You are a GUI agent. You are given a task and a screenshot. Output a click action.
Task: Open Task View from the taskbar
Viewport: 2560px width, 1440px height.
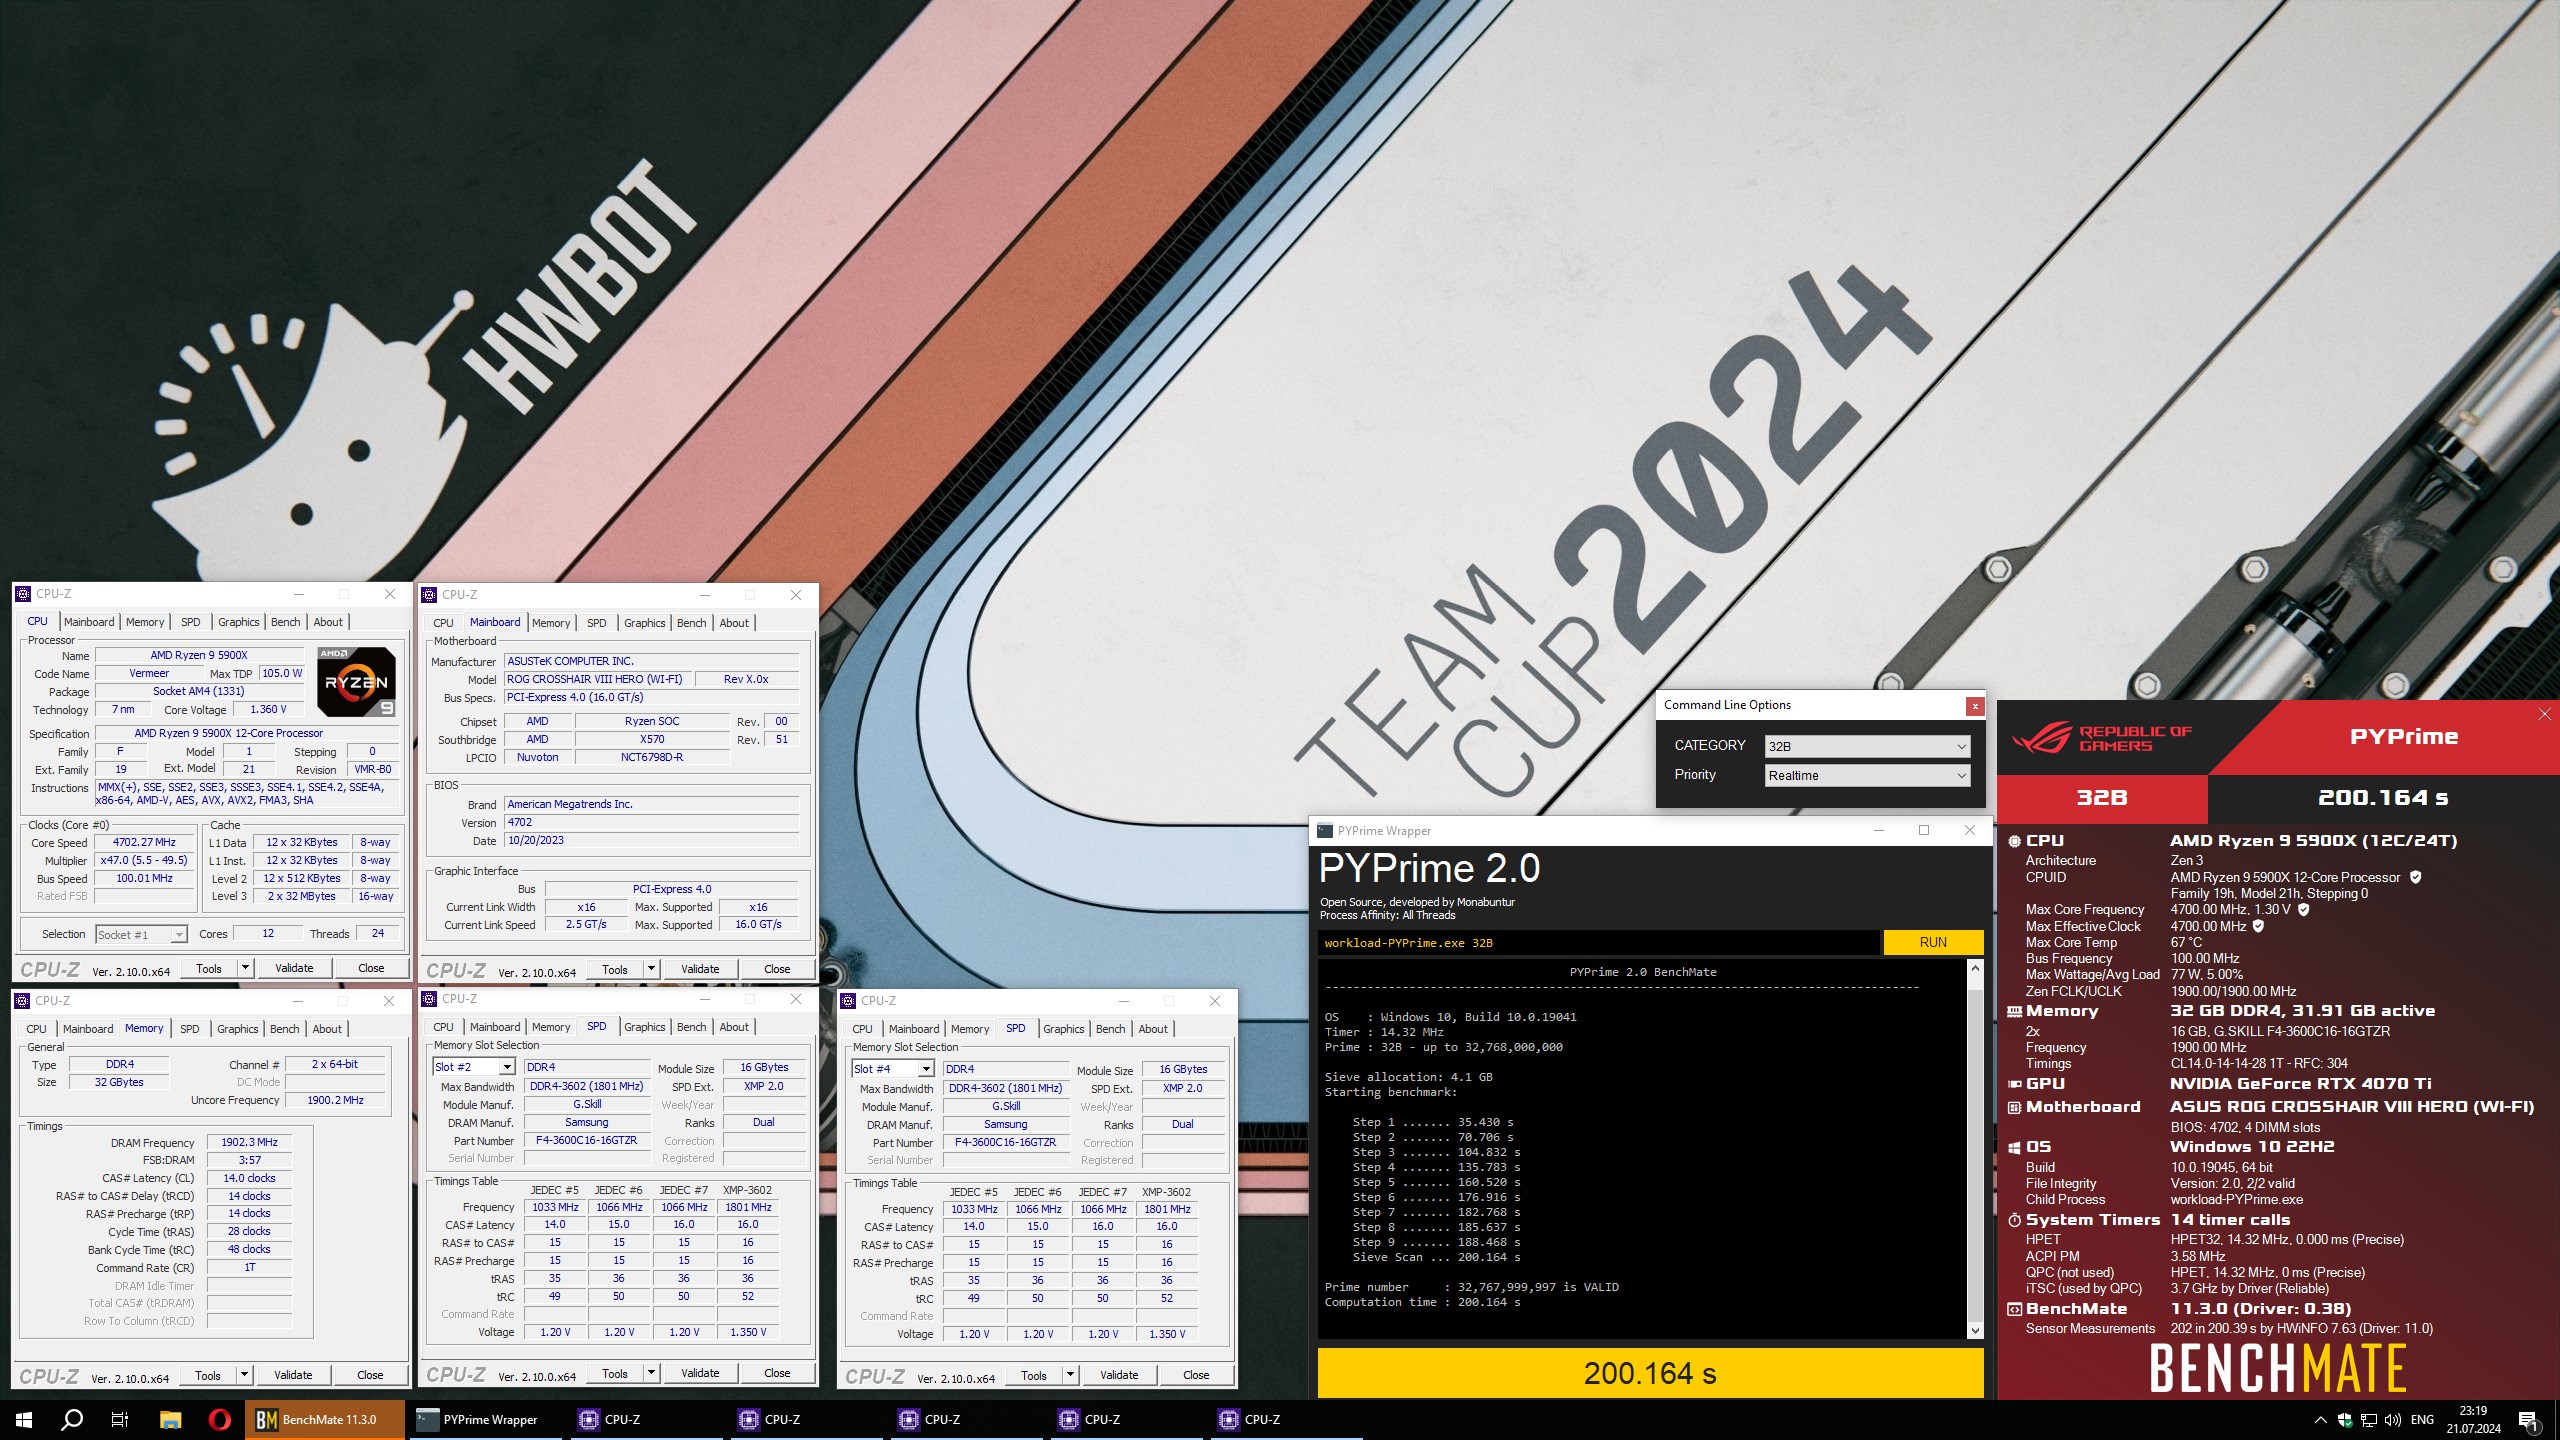tap(120, 1420)
